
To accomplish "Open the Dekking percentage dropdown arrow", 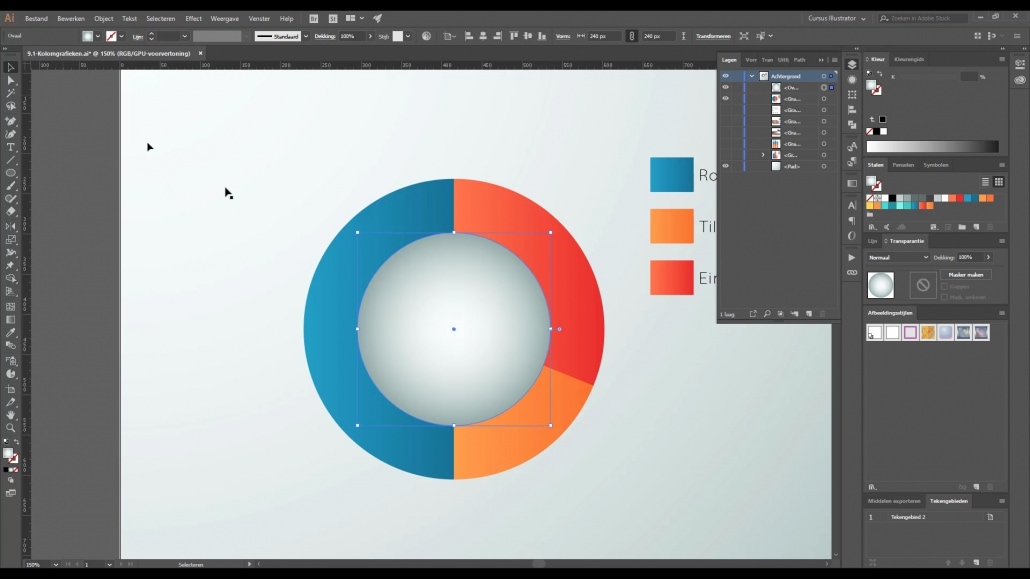I will pos(988,257).
